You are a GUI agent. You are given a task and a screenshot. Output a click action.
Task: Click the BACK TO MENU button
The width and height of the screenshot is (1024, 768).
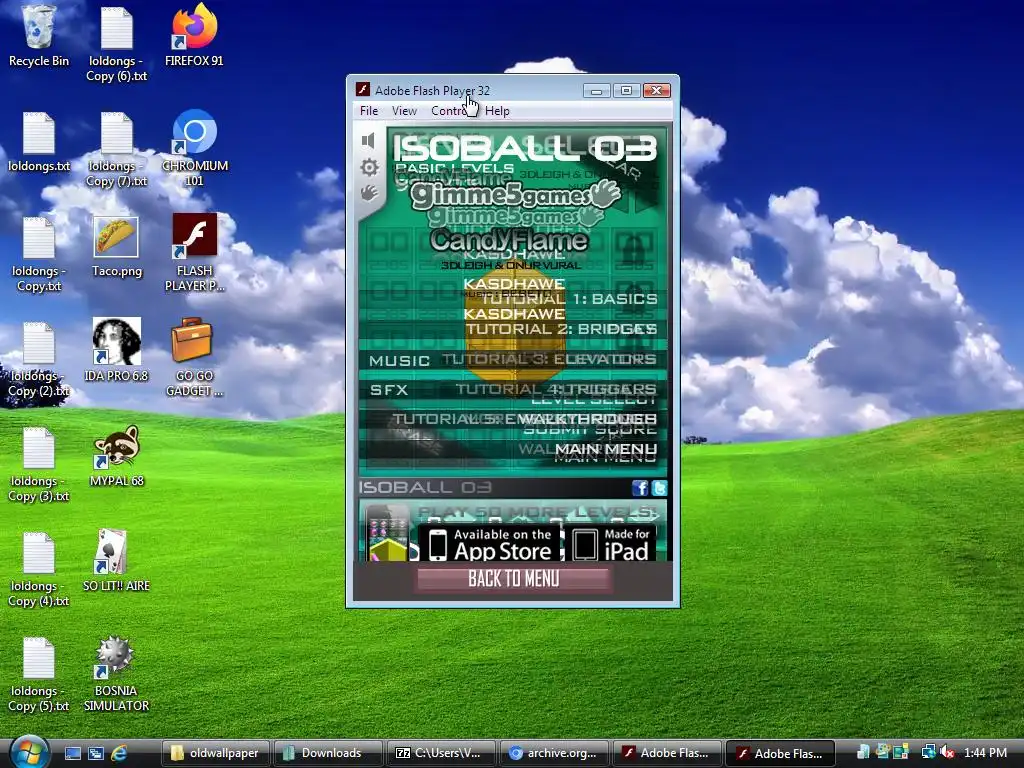[x=513, y=579]
